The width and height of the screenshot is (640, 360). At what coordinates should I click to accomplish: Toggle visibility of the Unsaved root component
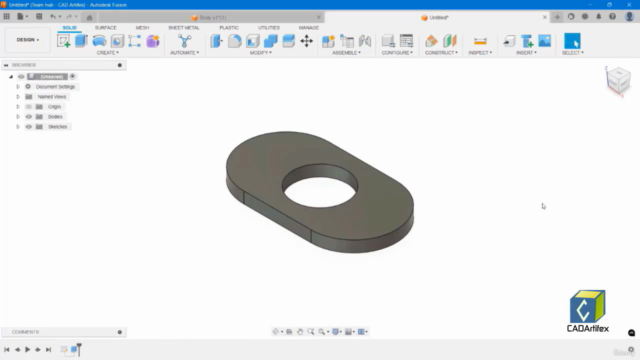[x=21, y=77]
